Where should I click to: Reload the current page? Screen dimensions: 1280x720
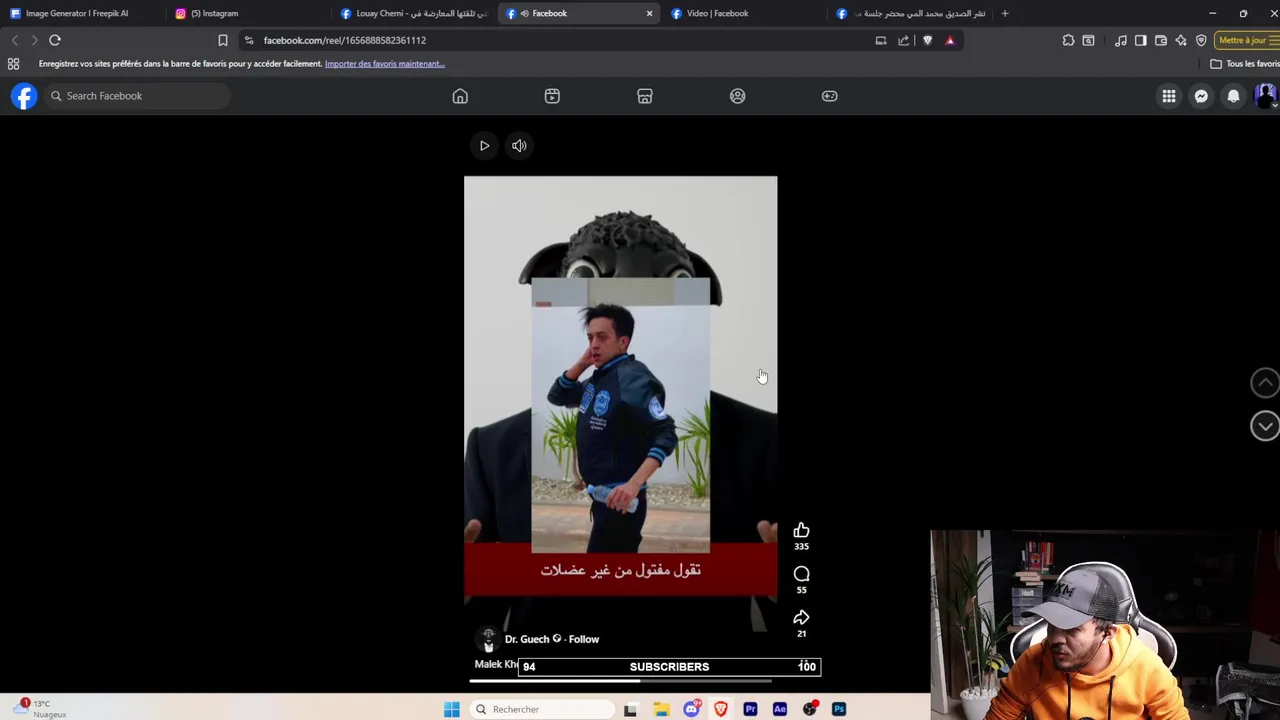coord(55,40)
